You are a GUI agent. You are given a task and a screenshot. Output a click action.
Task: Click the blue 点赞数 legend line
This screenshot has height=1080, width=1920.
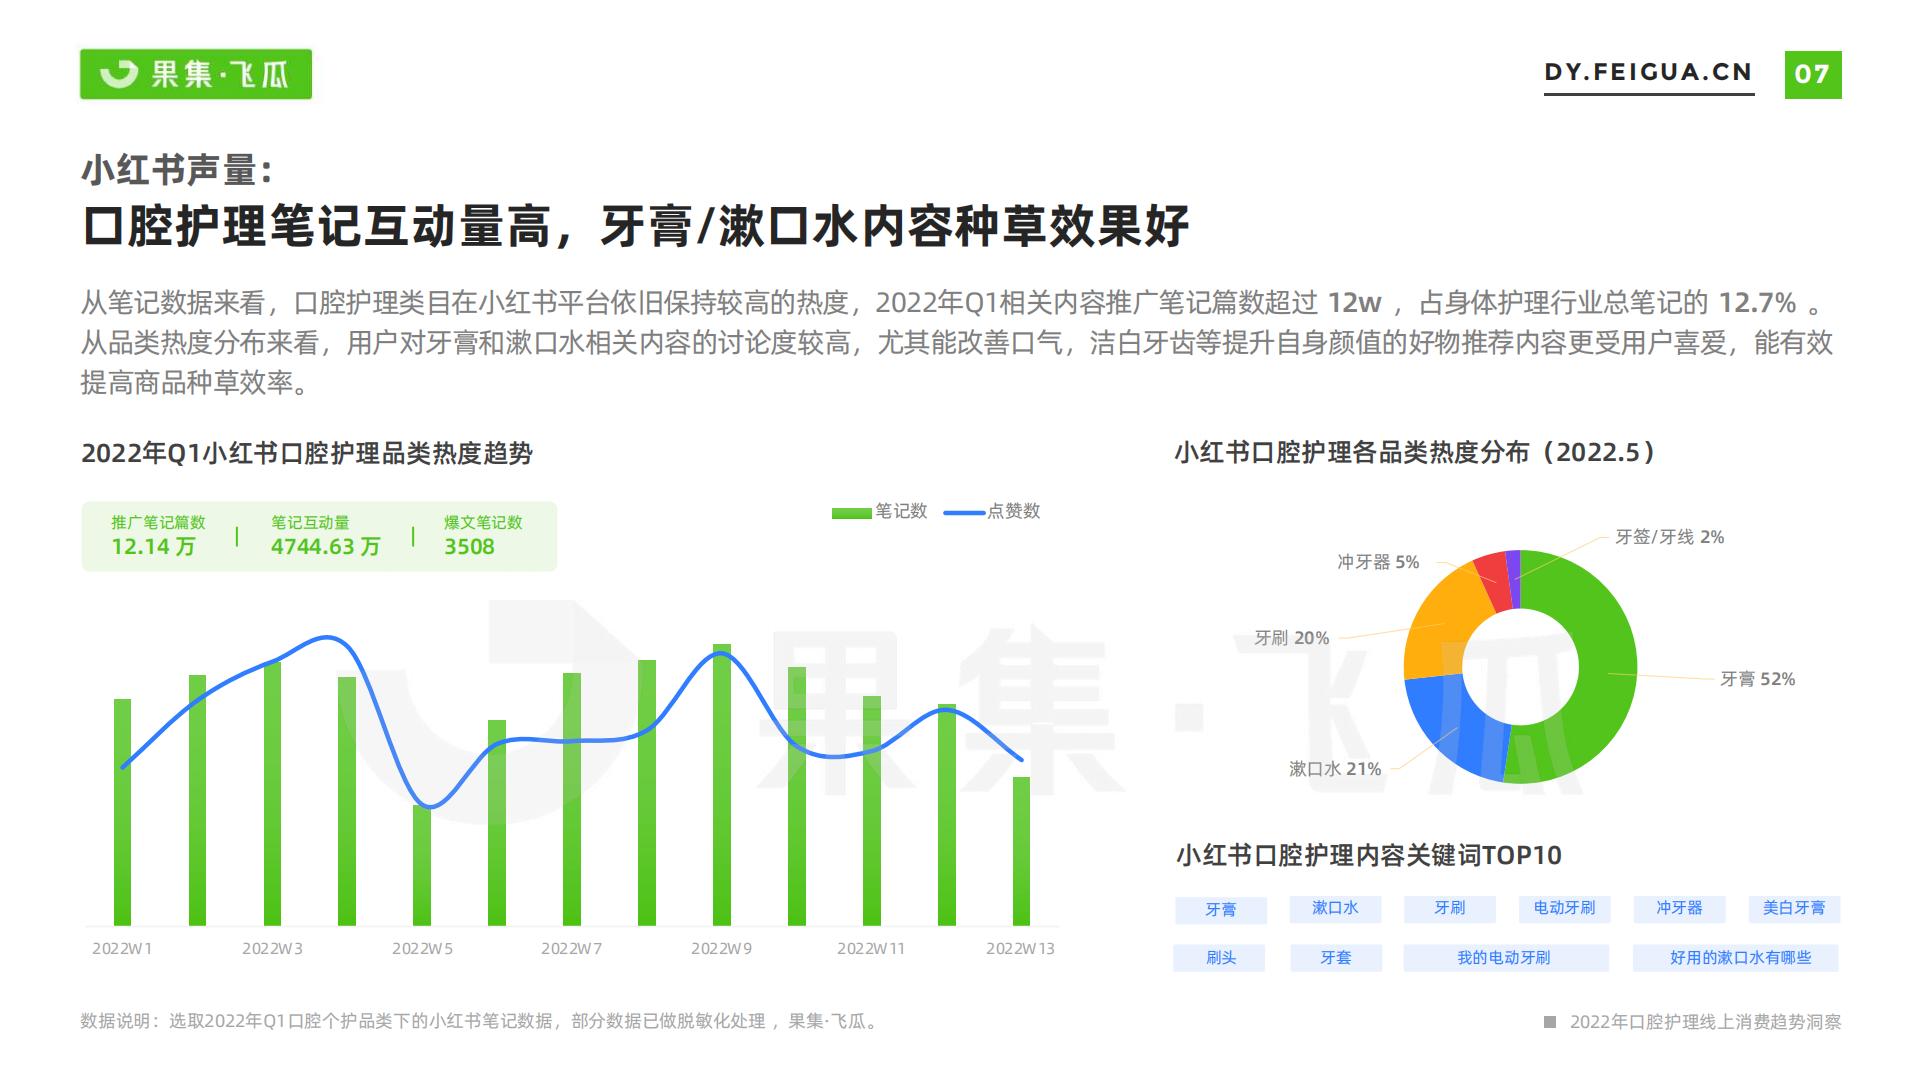[964, 513]
